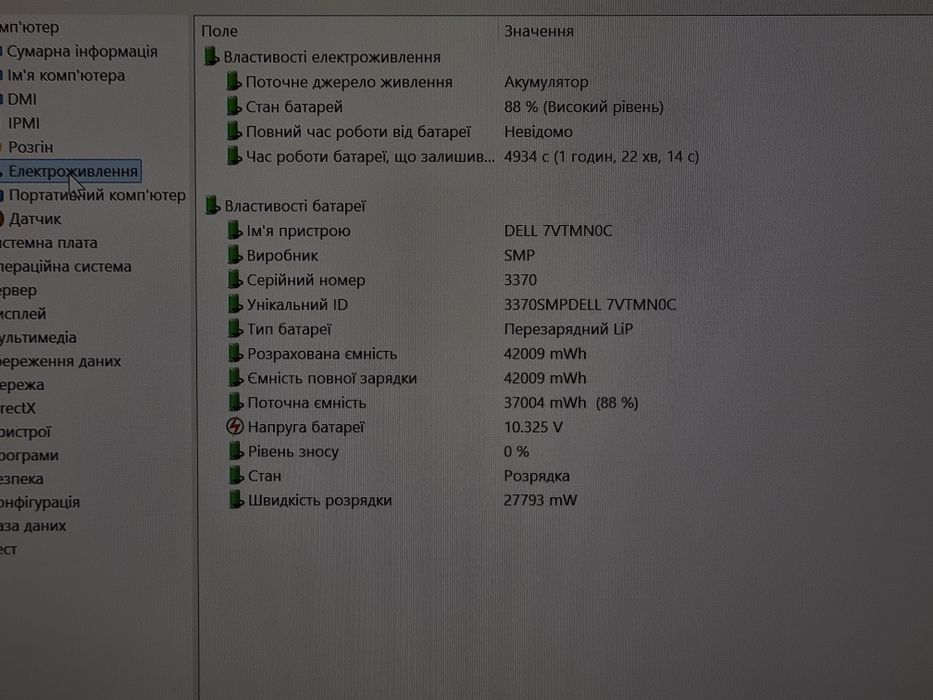933x700 pixels.
Task: Select the value 27793 mW
Action: pyautogui.click(x=540, y=500)
